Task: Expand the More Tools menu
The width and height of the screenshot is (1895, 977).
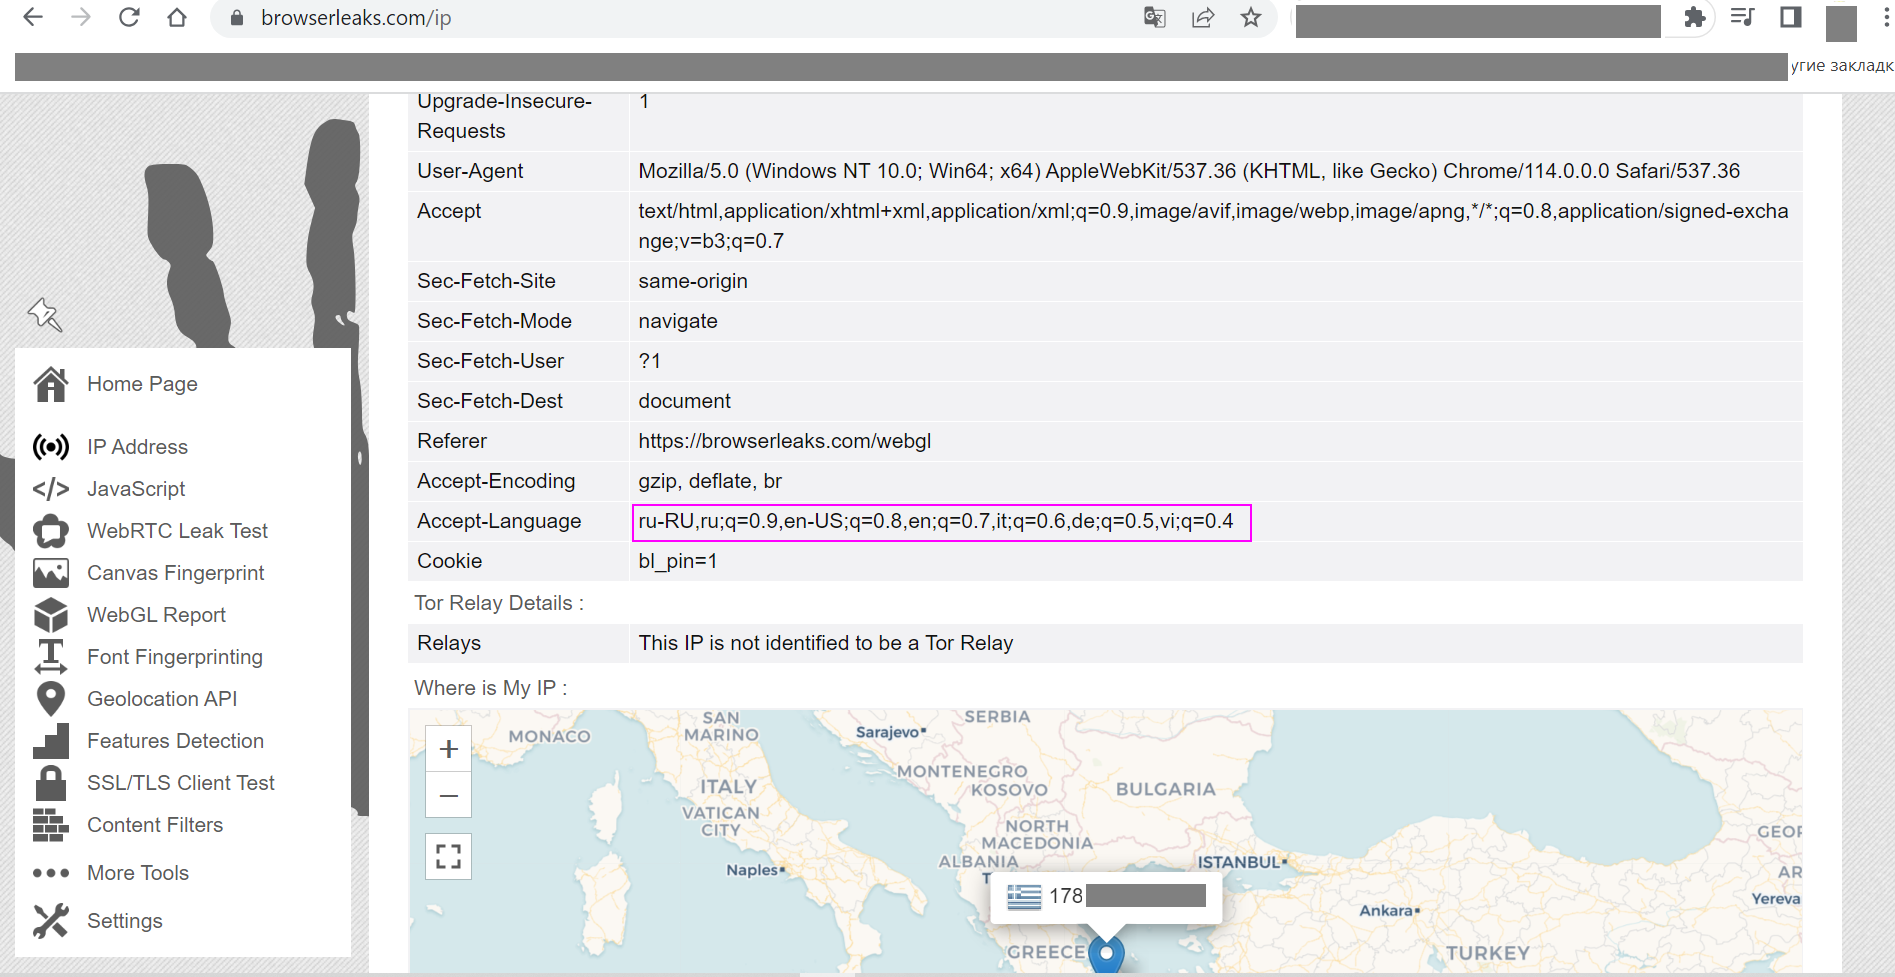Action: coord(137,873)
